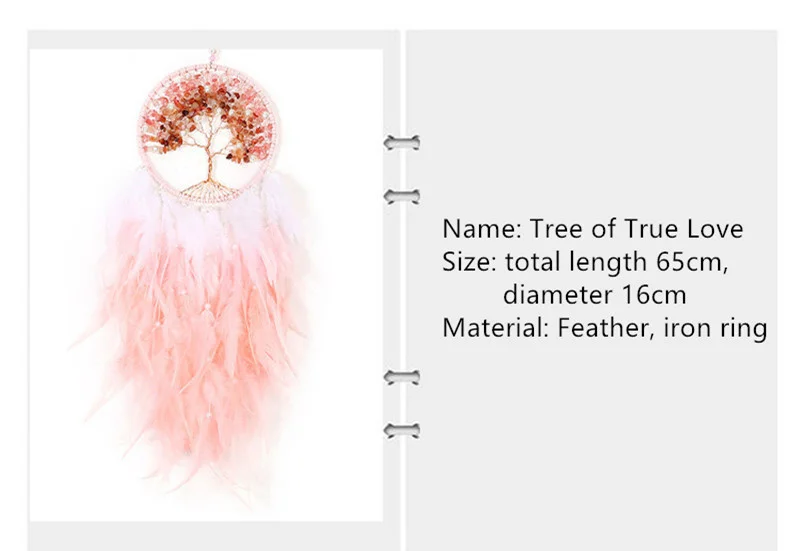Click the 'diameter 16cm' text line
800x551 pixels.
(x=594, y=295)
